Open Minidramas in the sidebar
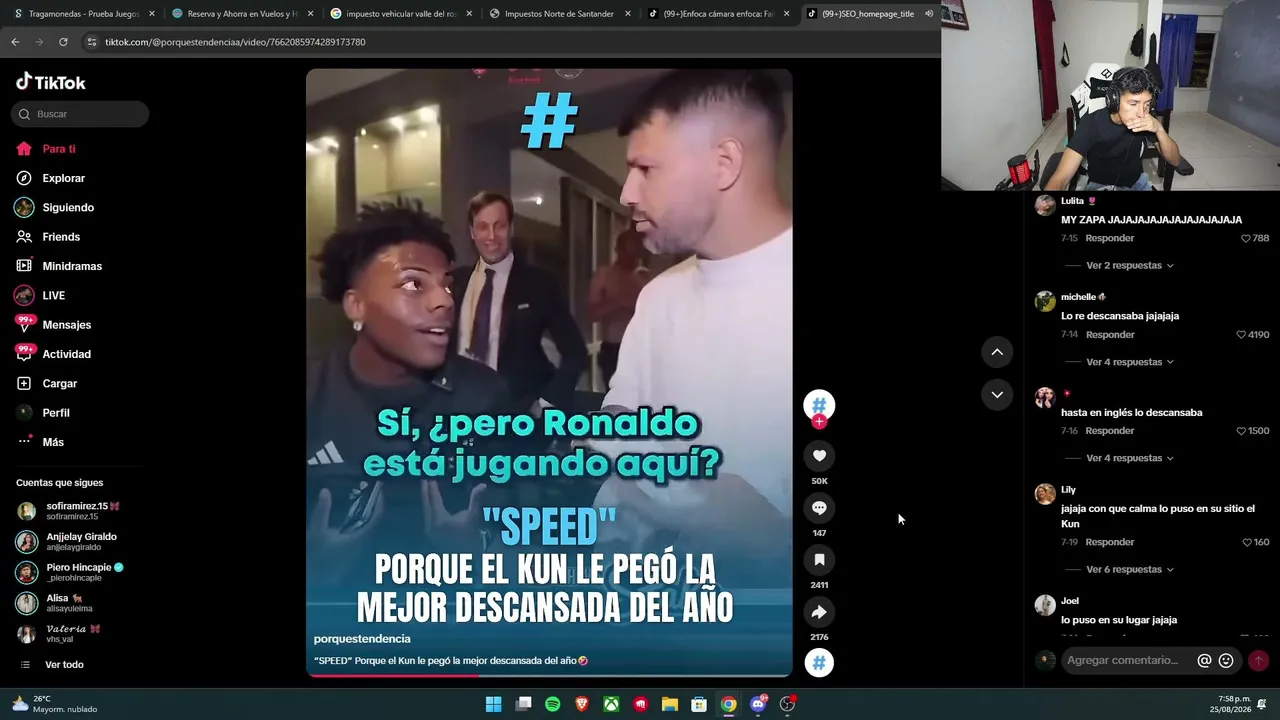This screenshot has width=1280, height=720. pyautogui.click(x=72, y=266)
